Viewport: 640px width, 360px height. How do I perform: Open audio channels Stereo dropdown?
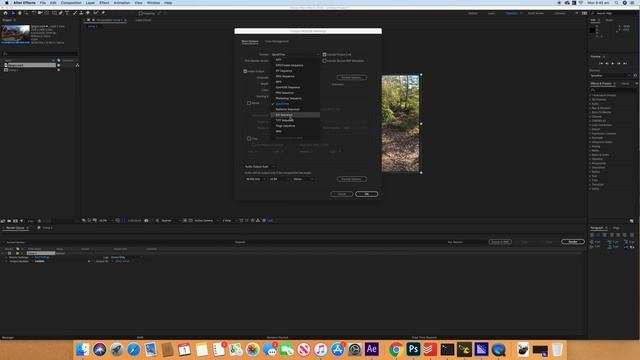[x=303, y=179]
